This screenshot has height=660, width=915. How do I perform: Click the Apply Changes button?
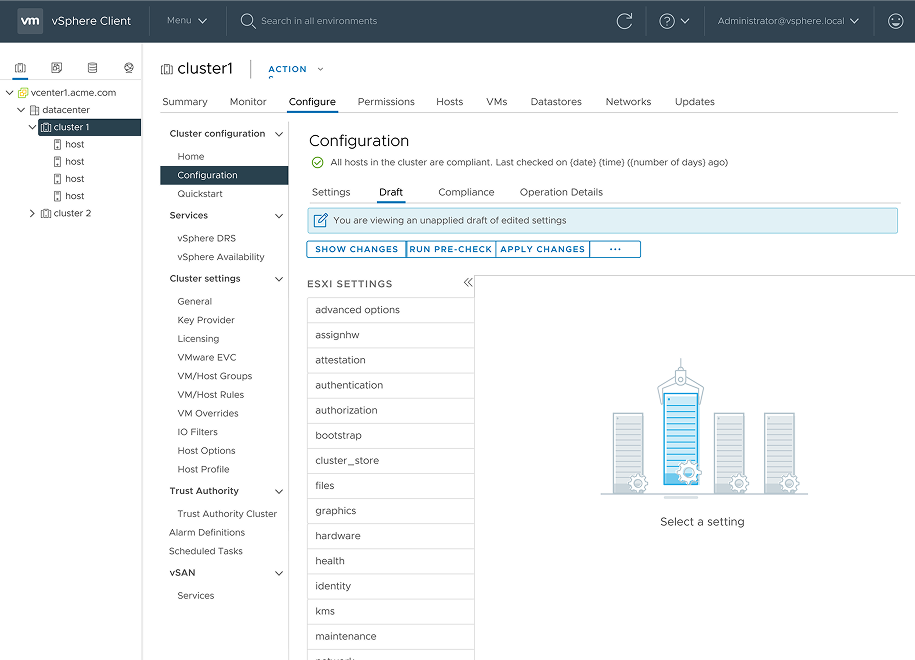(542, 249)
